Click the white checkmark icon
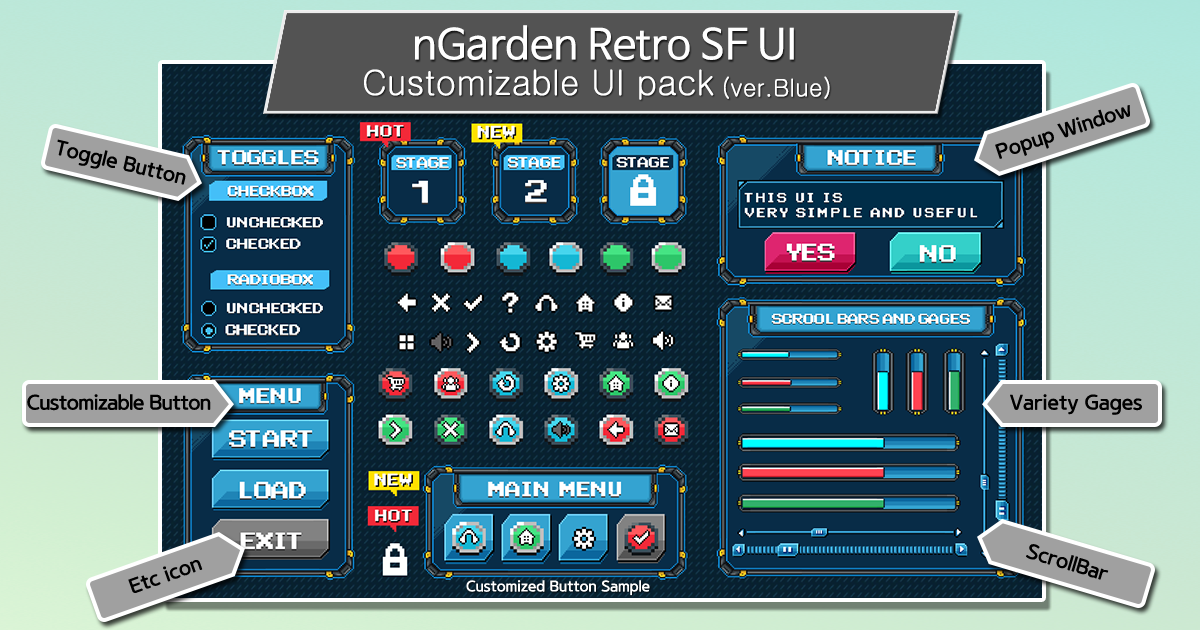This screenshot has height=630, width=1200. tap(474, 302)
